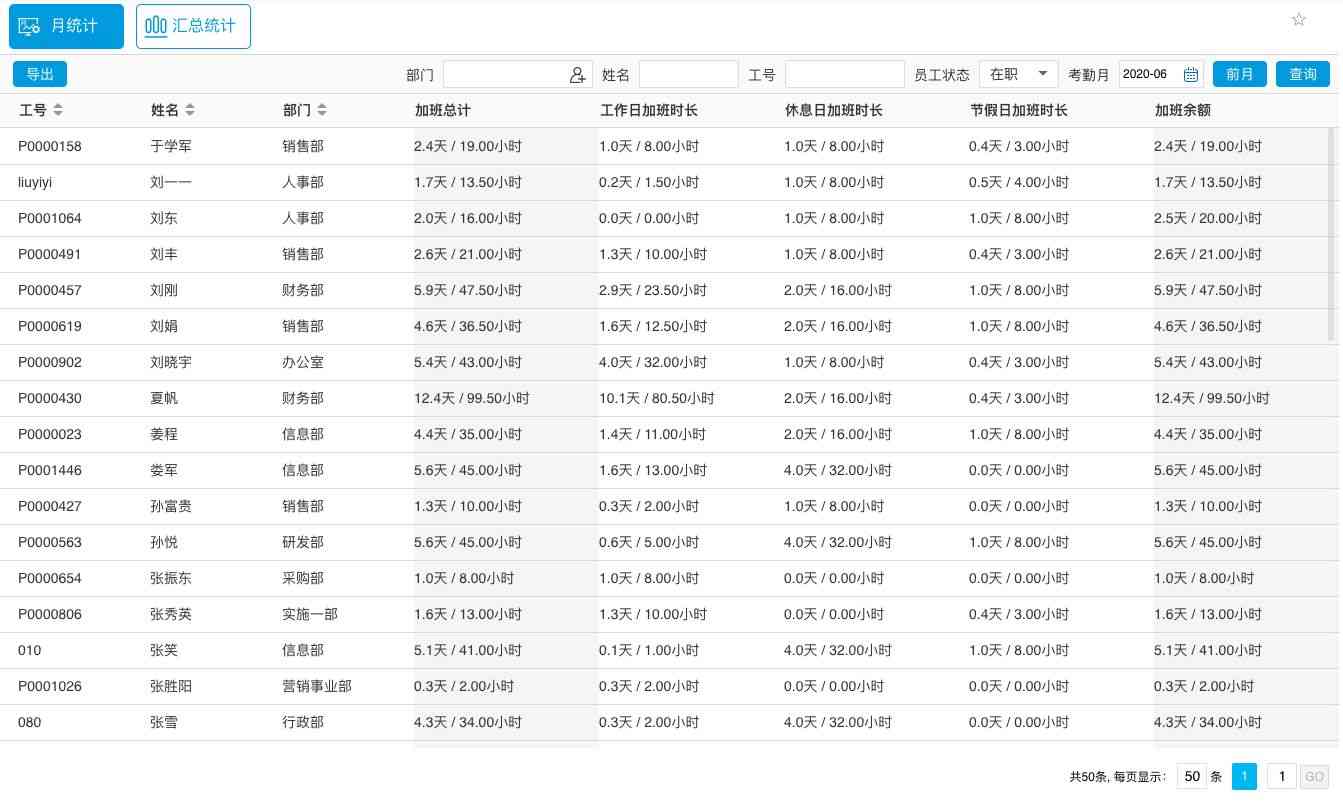Select the row for employee 夏帆
The height and width of the screenshot is (803, 1343).
click(x=165, y=398)
